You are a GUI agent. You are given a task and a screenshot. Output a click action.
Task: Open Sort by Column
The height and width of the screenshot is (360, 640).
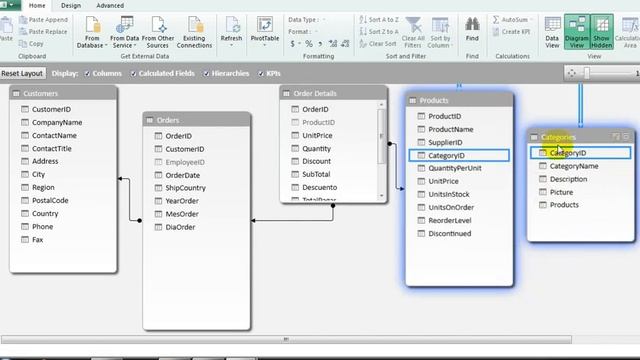[x=440, y=32]
